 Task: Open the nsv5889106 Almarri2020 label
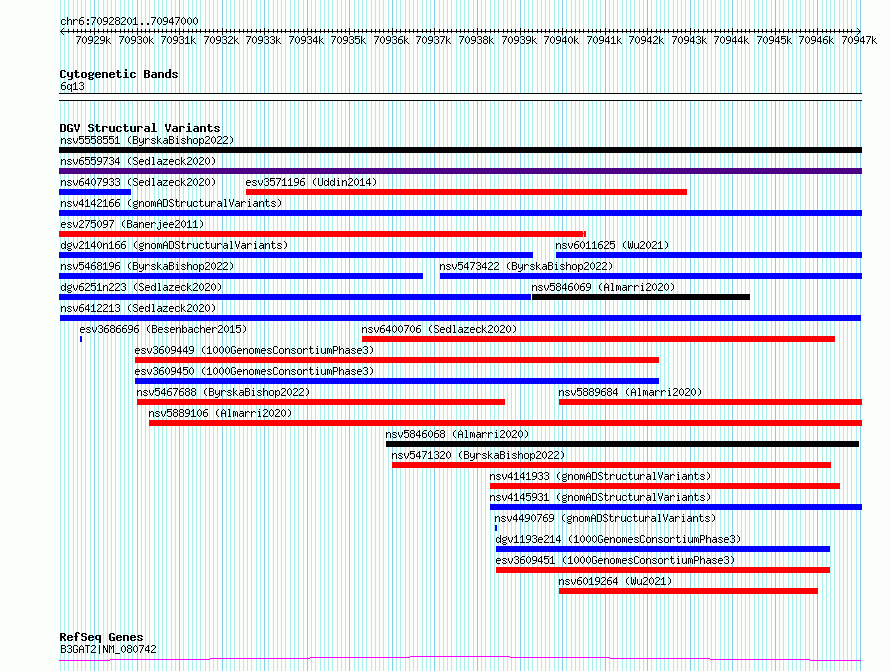pyautogui.click(x=220, y=413)
